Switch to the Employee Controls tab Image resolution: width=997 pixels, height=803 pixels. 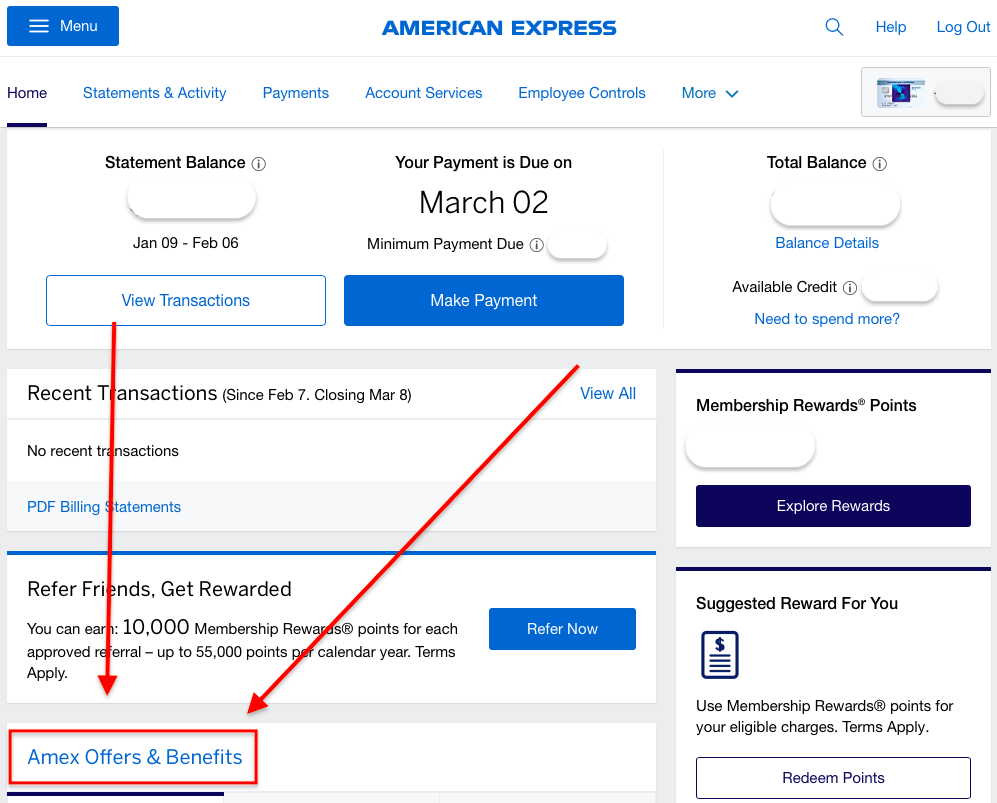click(x=582, y=93)
